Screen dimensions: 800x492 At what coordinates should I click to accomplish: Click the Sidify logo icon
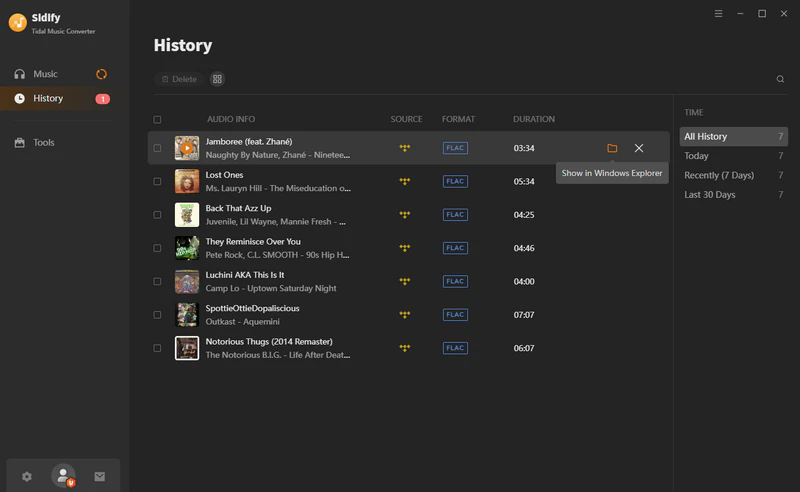(18, 22)
